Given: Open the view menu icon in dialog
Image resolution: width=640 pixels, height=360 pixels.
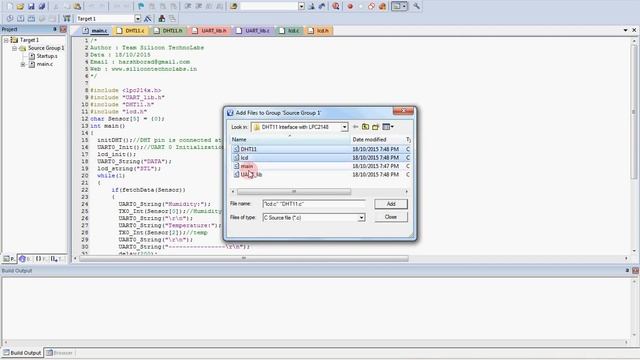Looking at the screenshot, I should pos(388,127).
